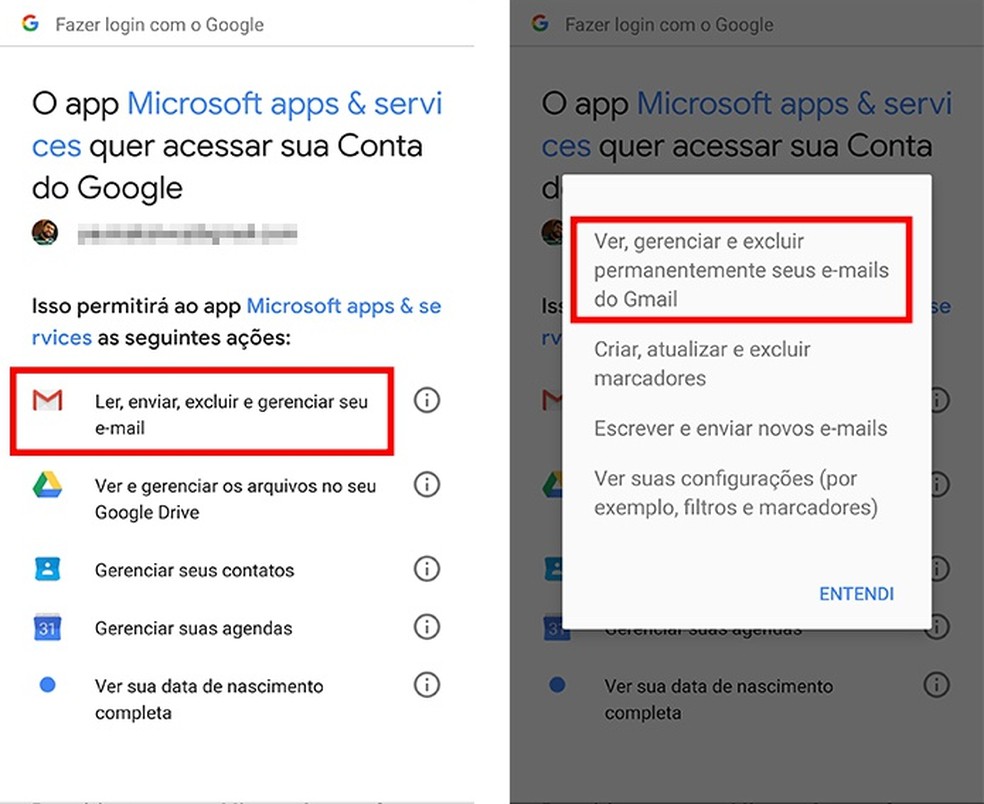Click the account profile picture
Viewport: 984px width, 804px height.
pos(45,233)
